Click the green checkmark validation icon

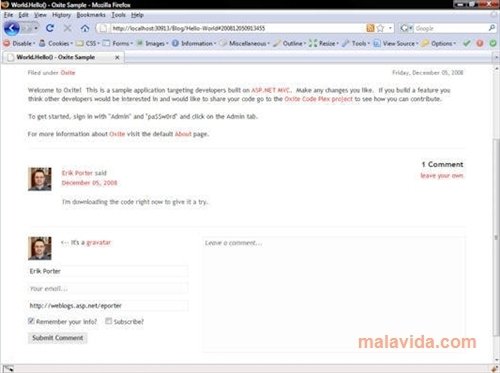coord(467,43)
